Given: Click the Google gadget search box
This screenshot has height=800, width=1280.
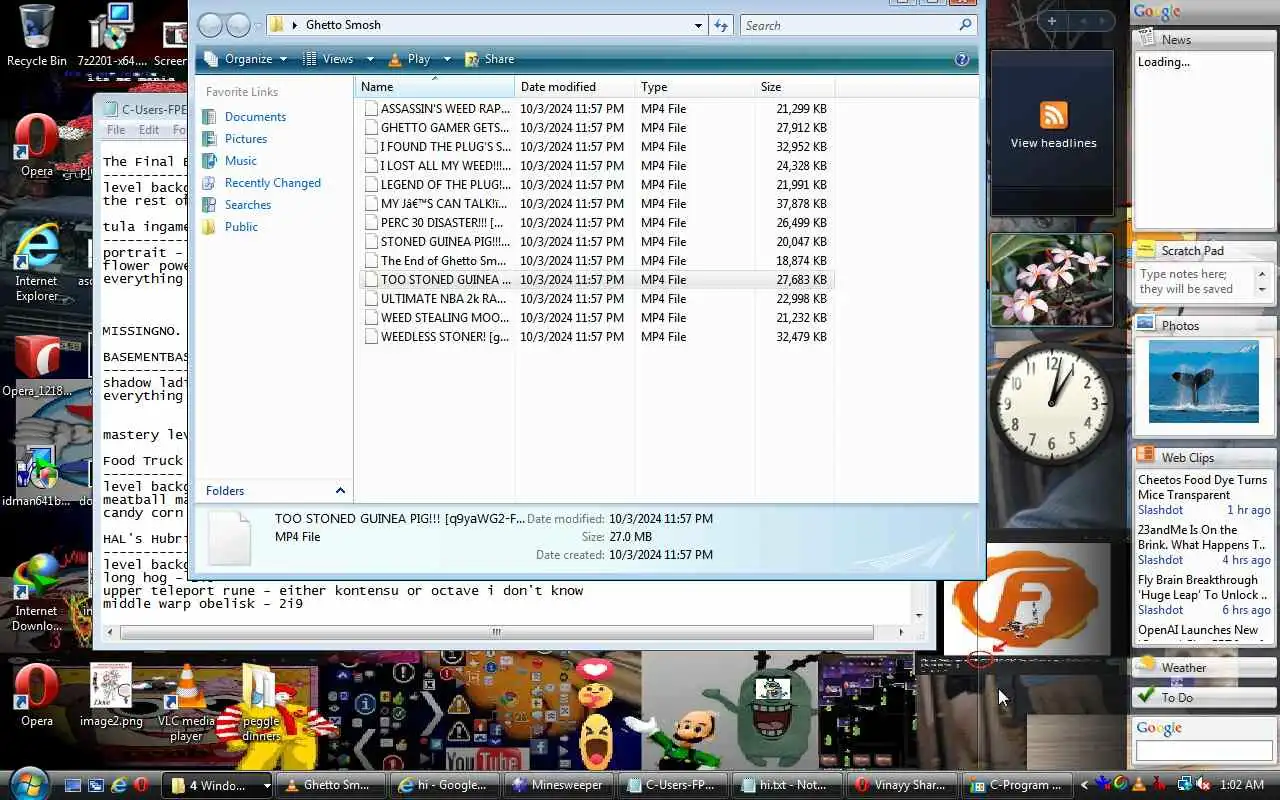Looking at the screenshot, I should click(x=1203, y=749).
